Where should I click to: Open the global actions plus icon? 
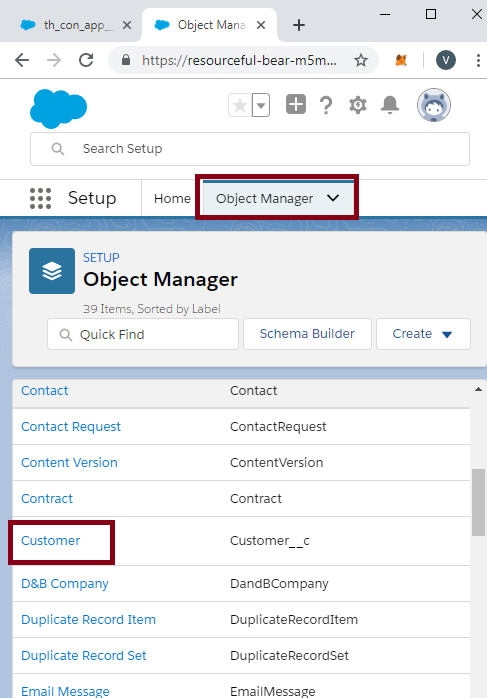(x=296, y=105)
